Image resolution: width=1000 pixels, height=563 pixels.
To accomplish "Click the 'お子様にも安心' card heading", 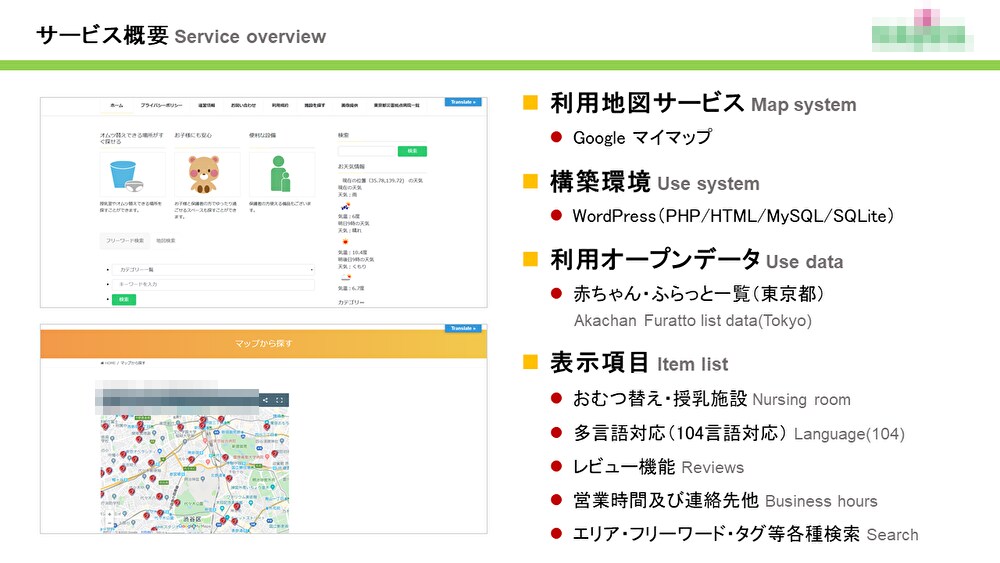I will tap(193, 135).
